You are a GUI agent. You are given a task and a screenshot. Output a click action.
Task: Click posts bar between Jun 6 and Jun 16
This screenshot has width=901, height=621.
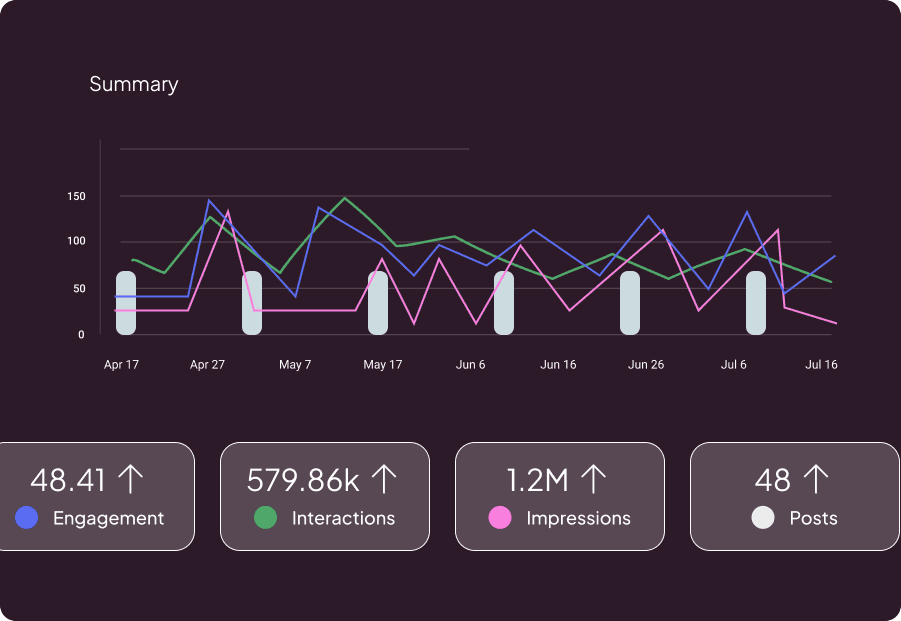tap(504, 302)
